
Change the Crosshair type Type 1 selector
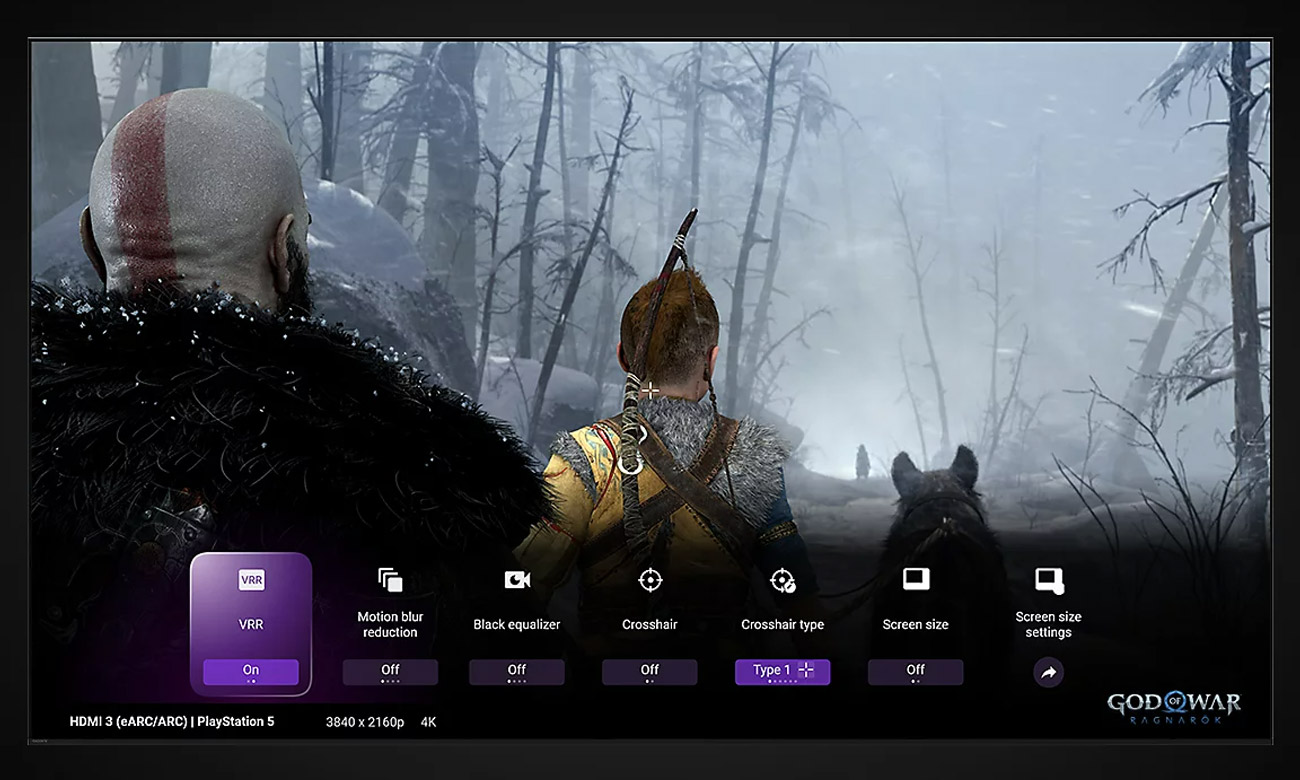[782, 671]
